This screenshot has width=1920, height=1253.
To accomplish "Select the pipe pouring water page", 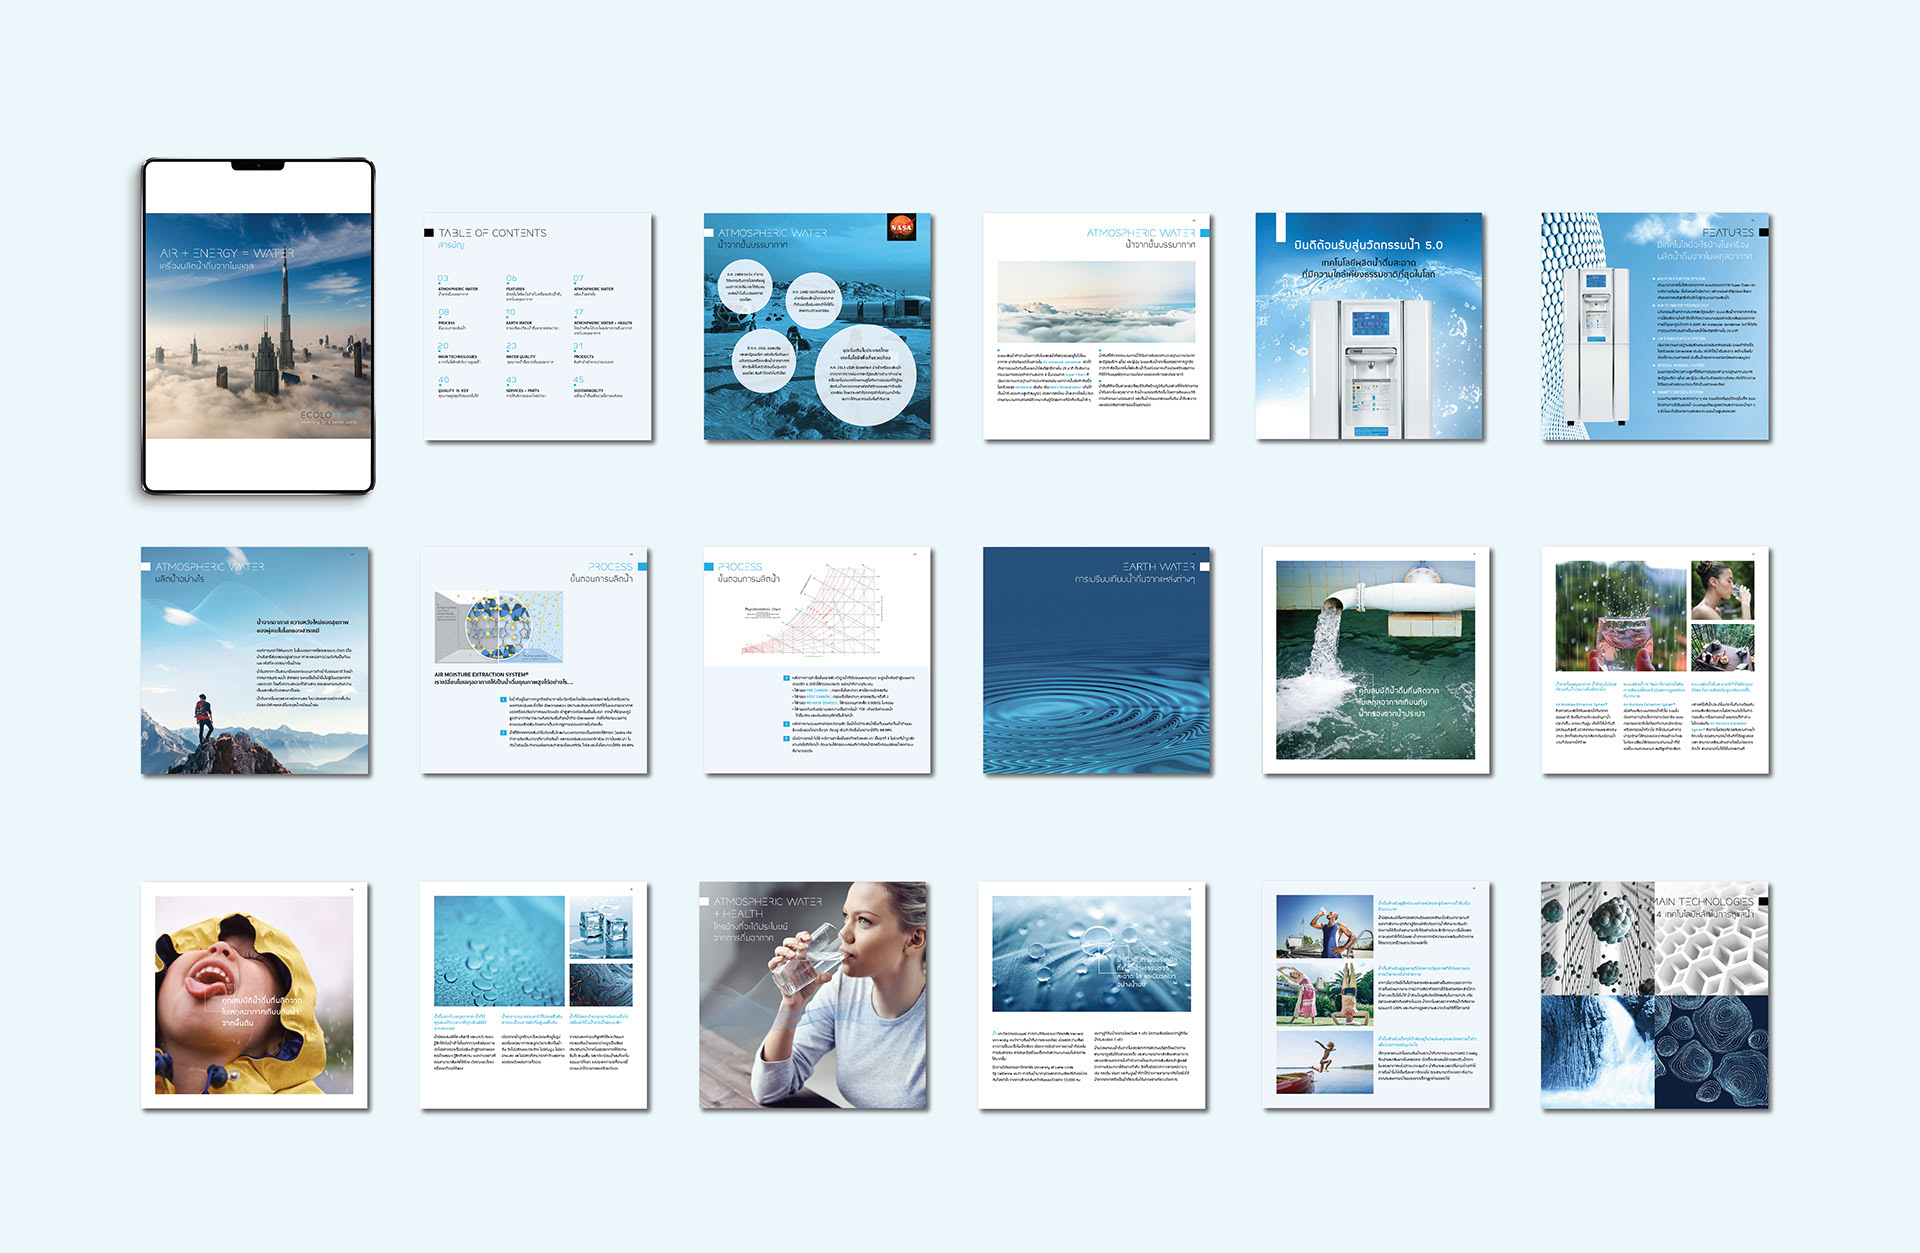I will [1376, 661].
